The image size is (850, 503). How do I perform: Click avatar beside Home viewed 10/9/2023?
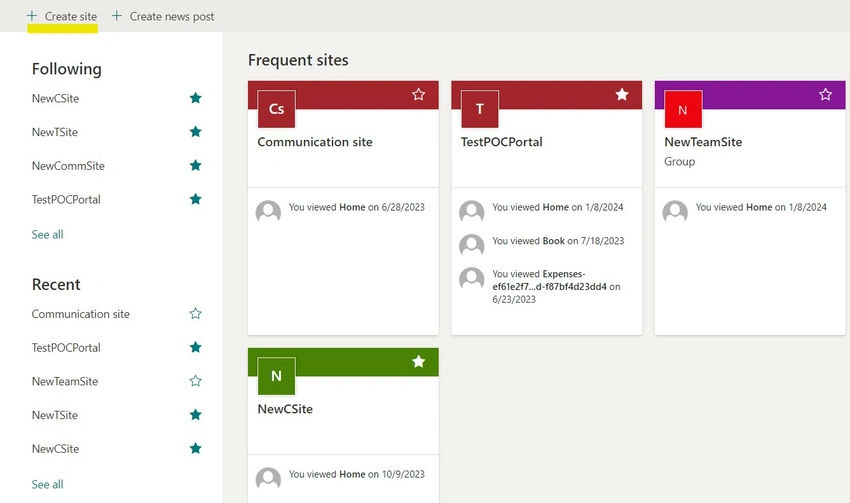tap(268, 479)
